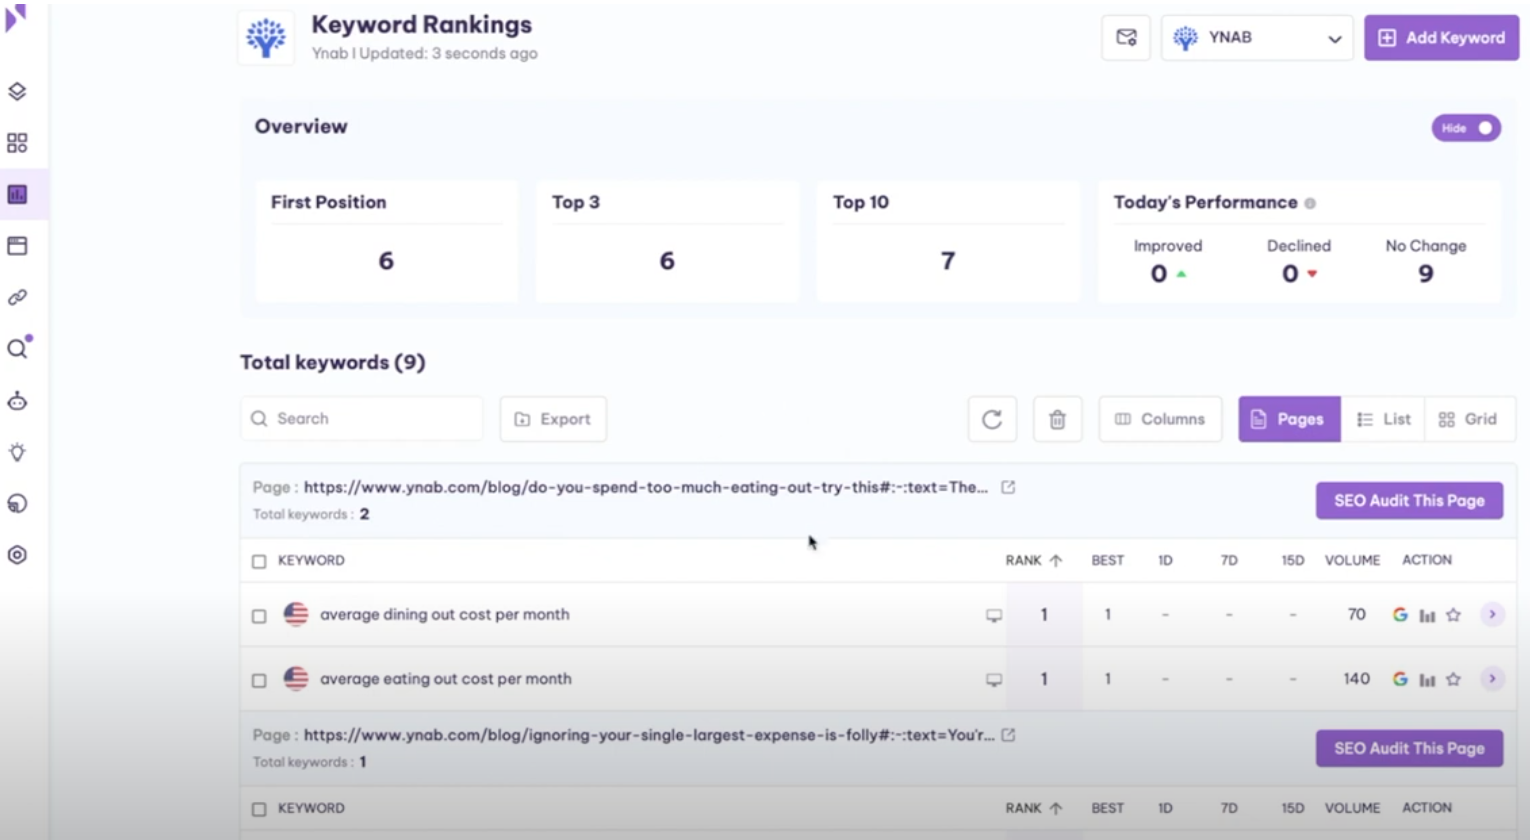Click in the keyword Search field
Screen dimensions: 1530x840
(x=361, y=419)
